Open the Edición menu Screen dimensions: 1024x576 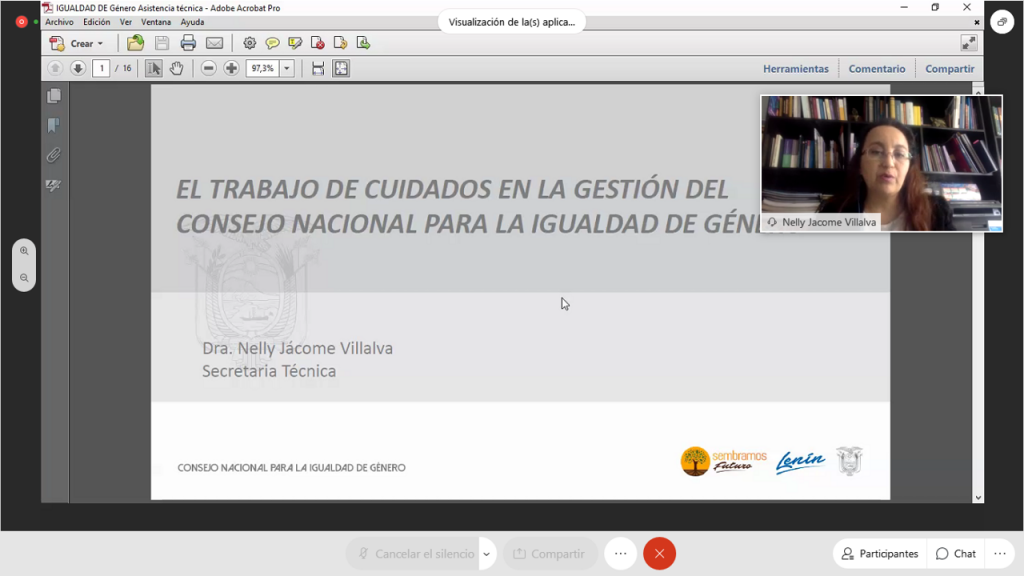(x=97, y=22)
